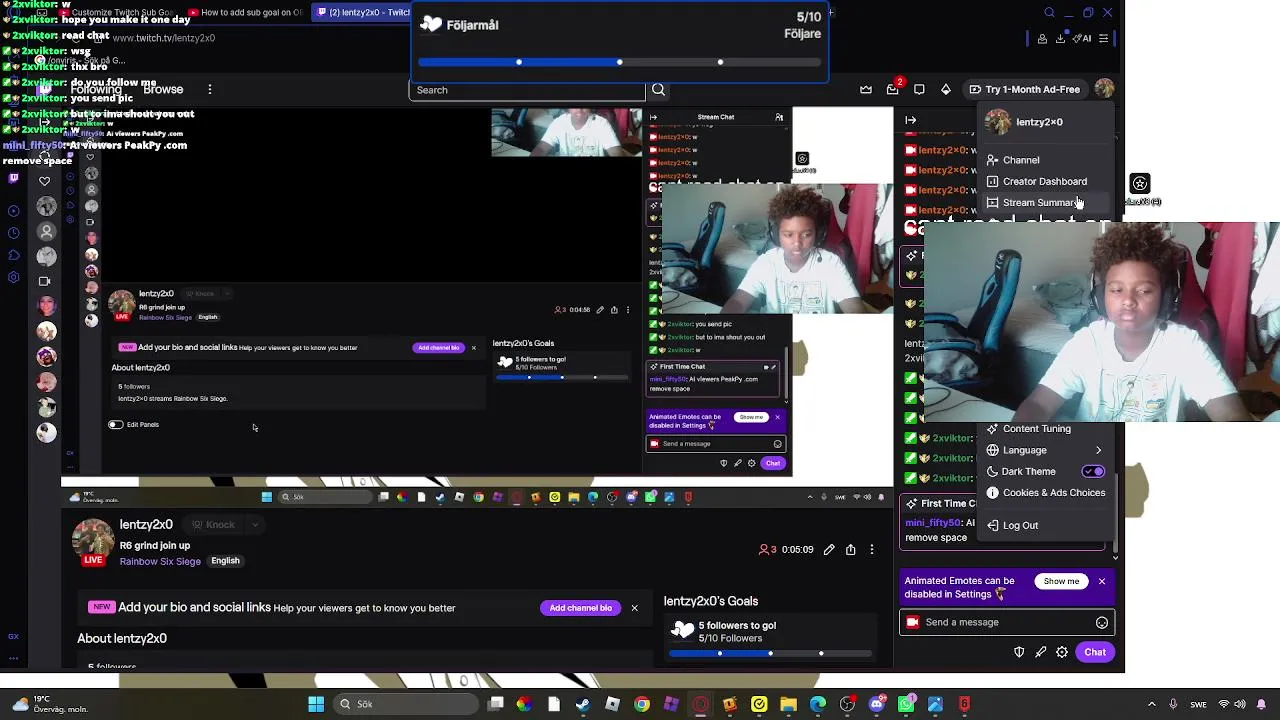Click main page Add channel bio button
Screen dimensions: 1280x720
(x=581, y=608)
